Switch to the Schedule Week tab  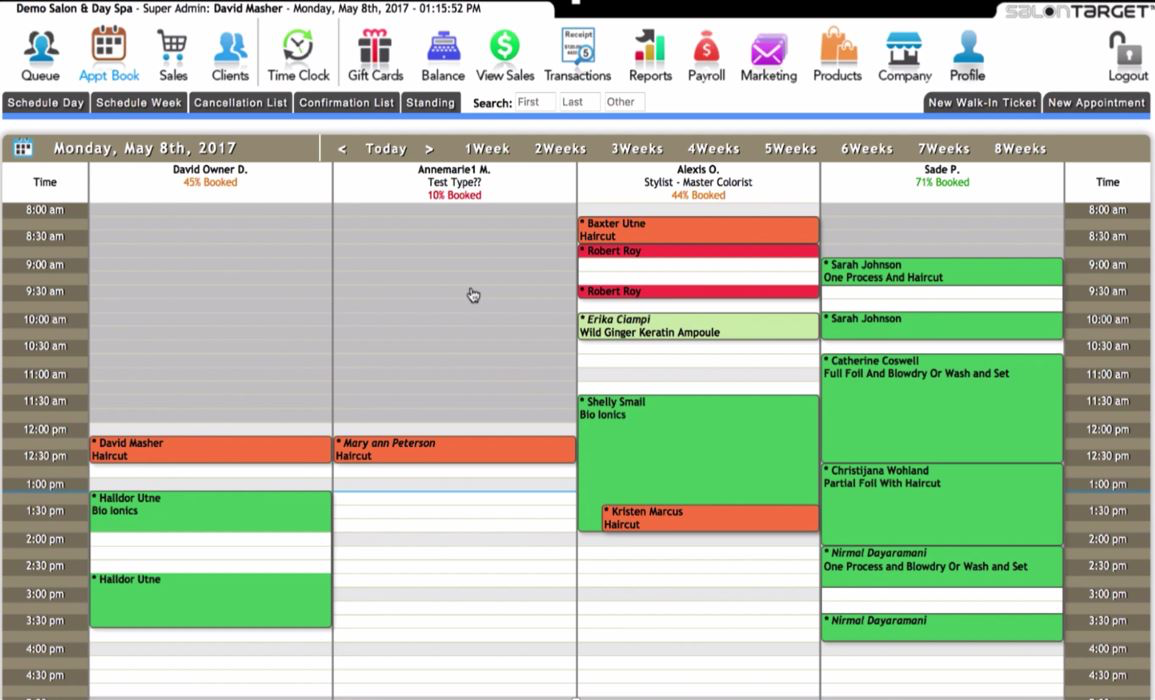pos(138,102)
